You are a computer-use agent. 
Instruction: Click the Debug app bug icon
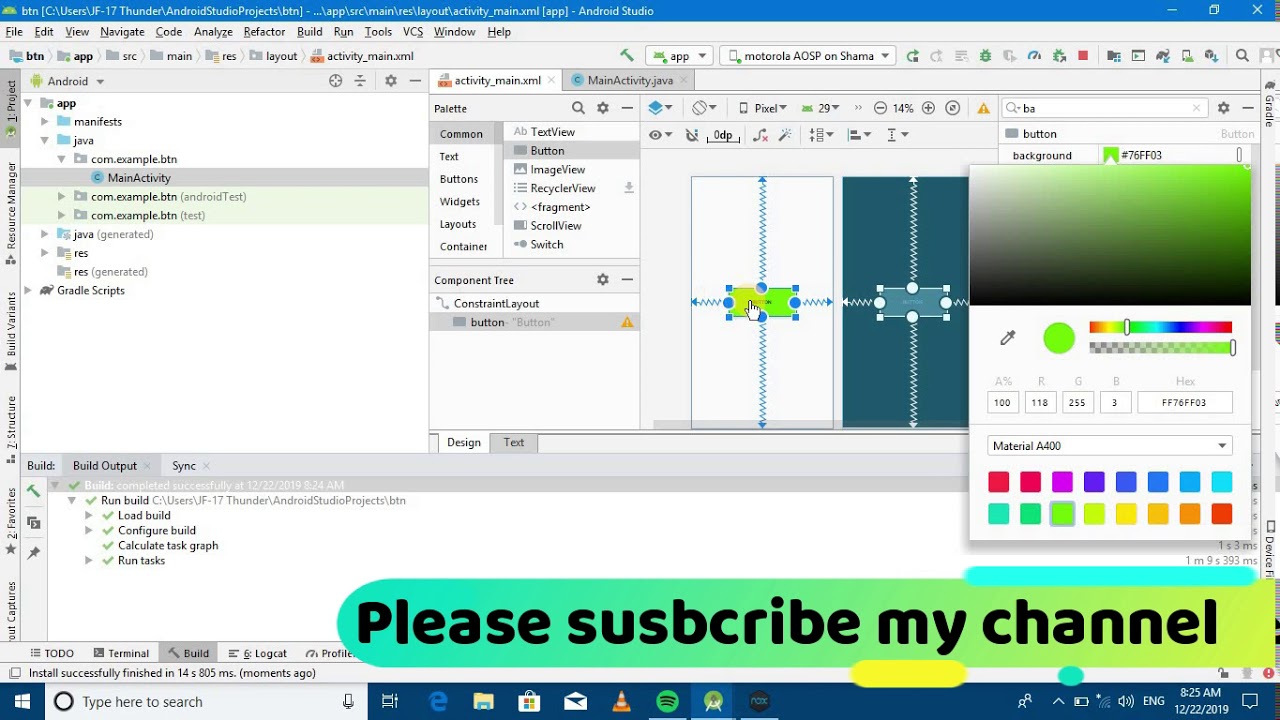point(986,56)
